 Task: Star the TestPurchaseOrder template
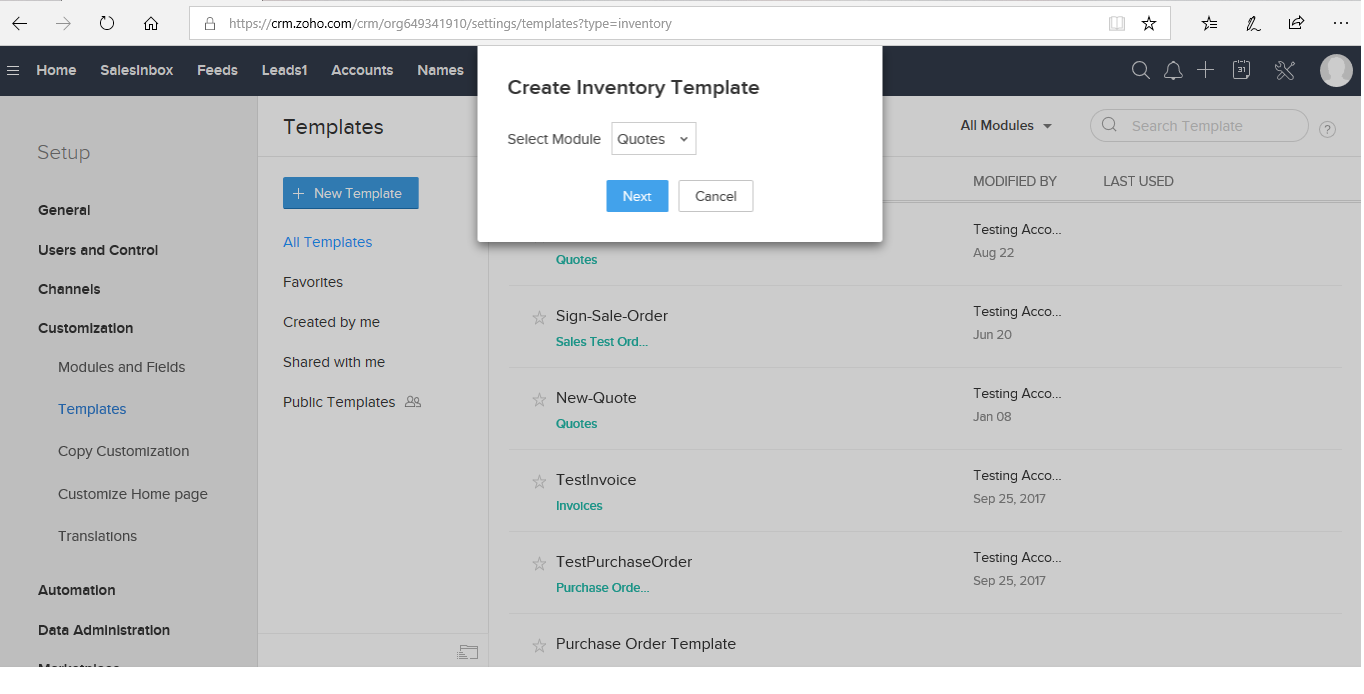pos(539,563)
